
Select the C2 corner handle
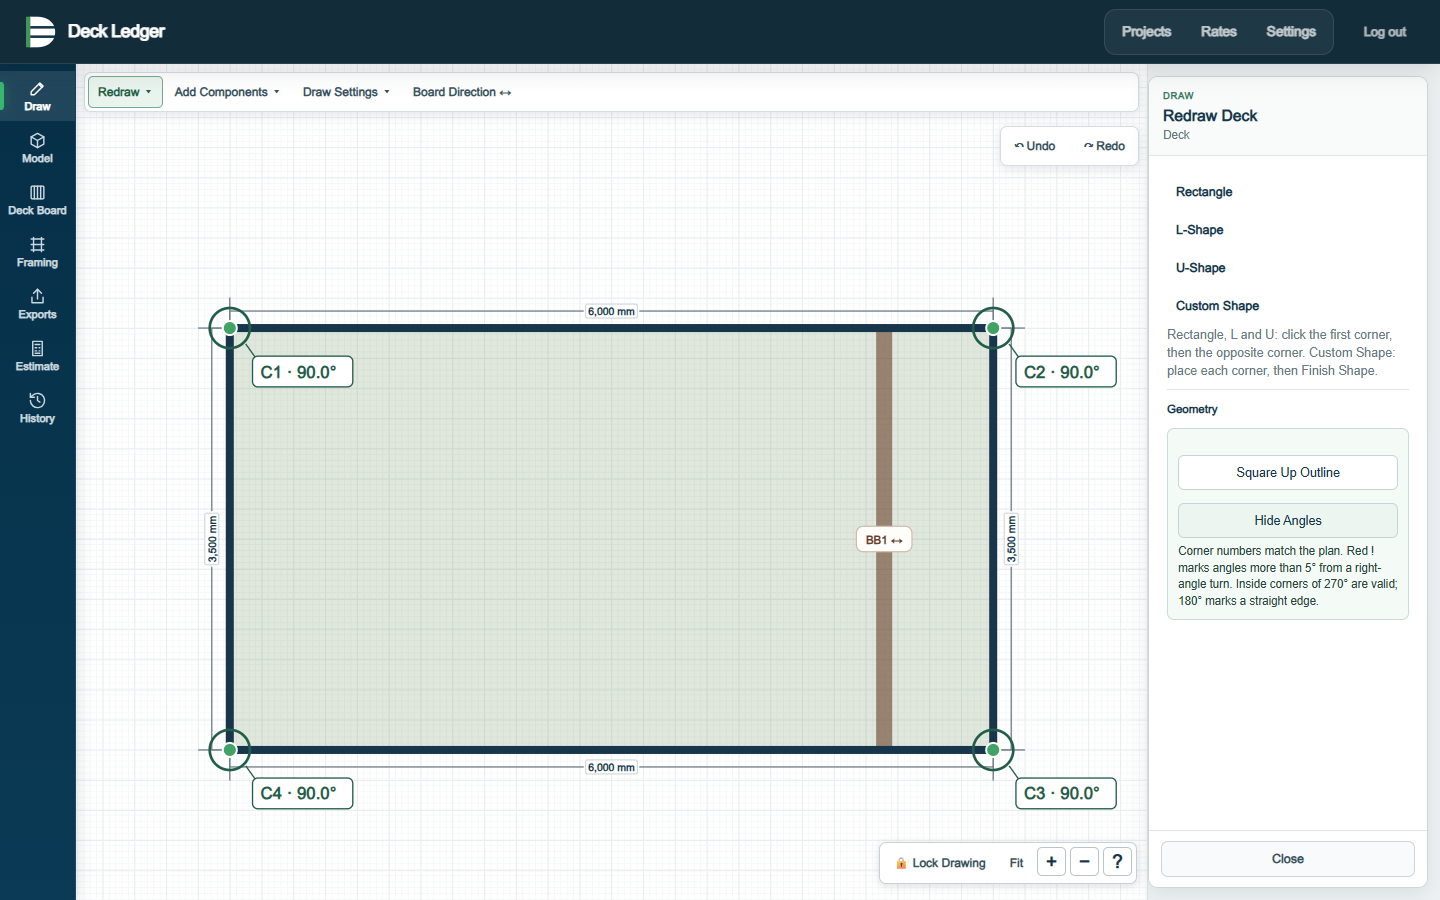(993, 328)
